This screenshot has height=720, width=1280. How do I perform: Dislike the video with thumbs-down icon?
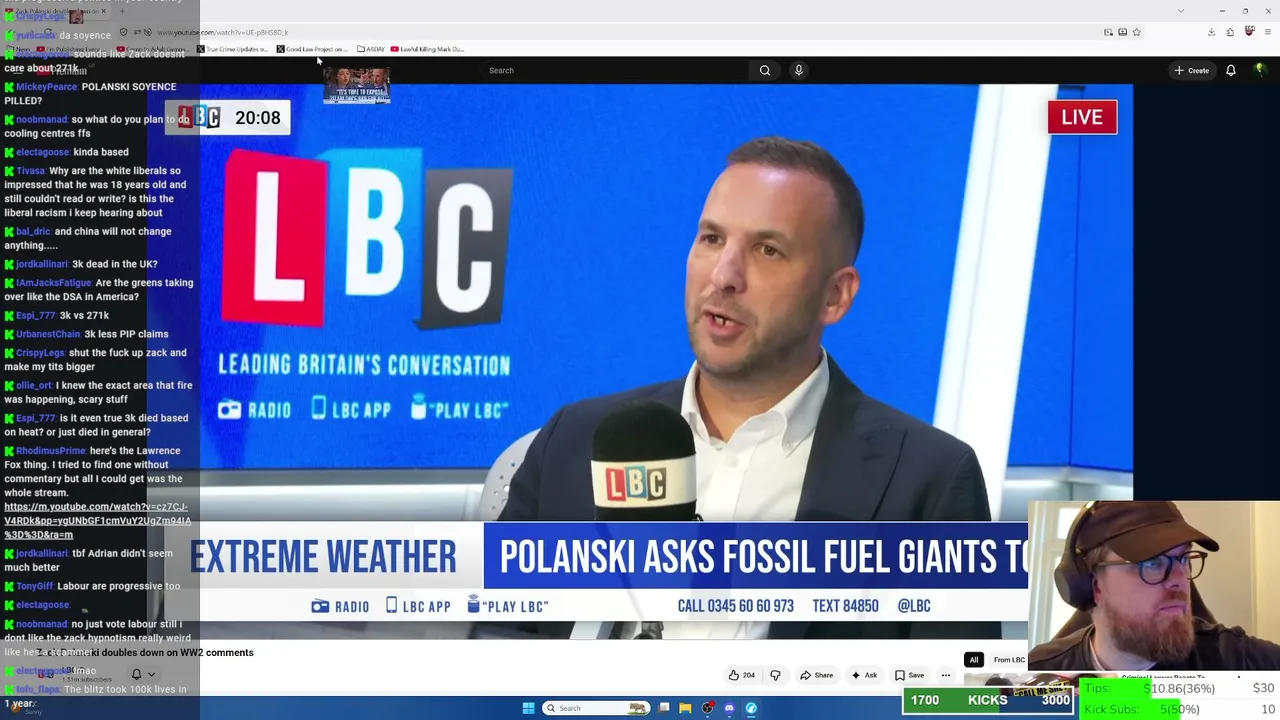775,675
